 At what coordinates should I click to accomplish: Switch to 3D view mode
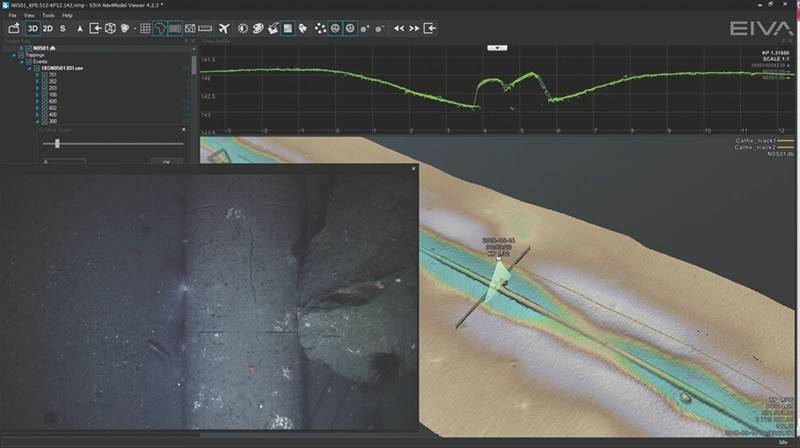click(x=33, y=29)
